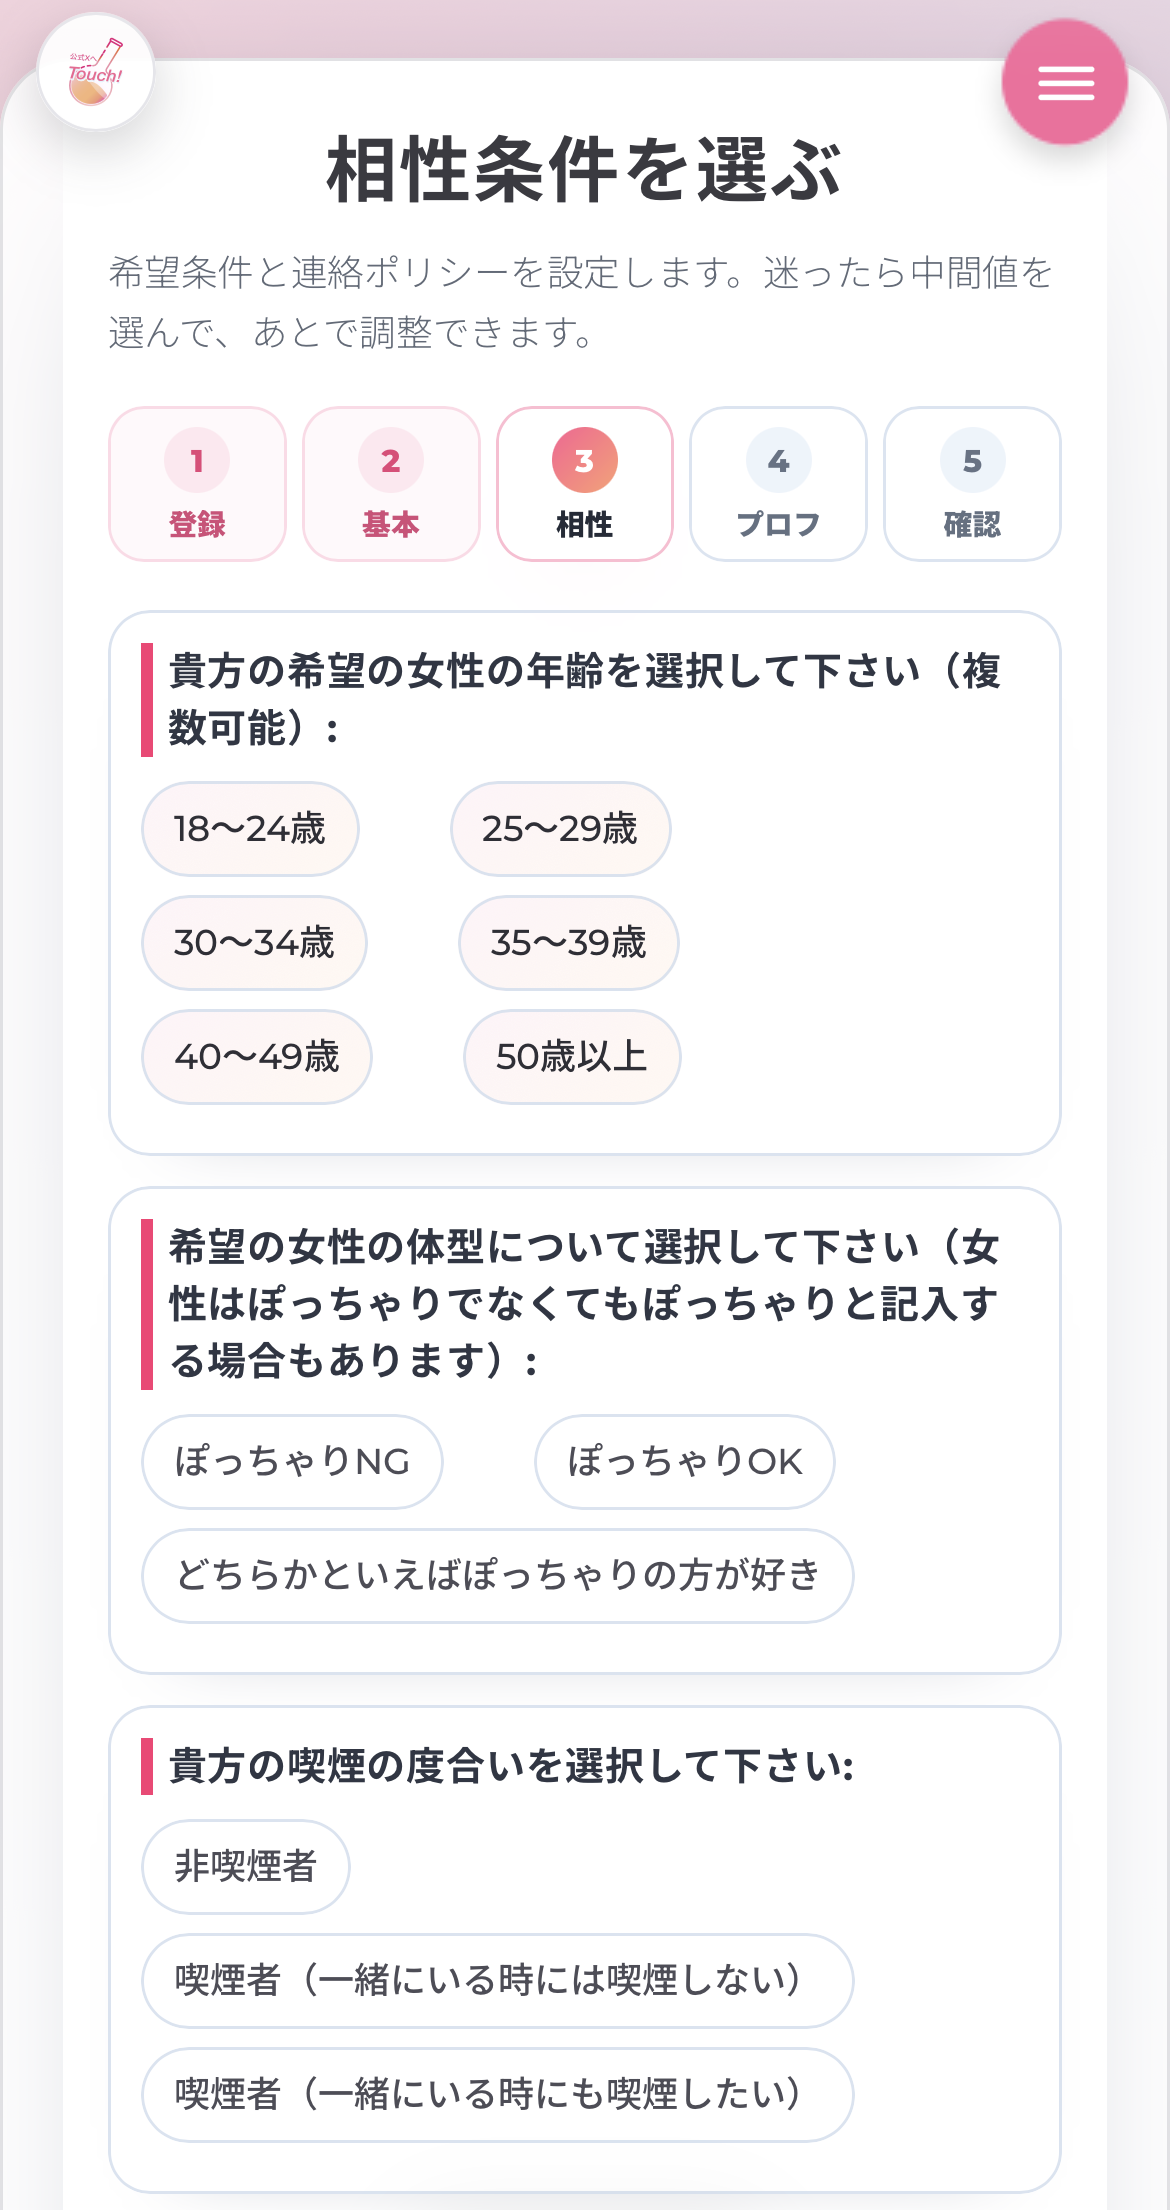Choose age range 30〜34歳

point(254,943)
